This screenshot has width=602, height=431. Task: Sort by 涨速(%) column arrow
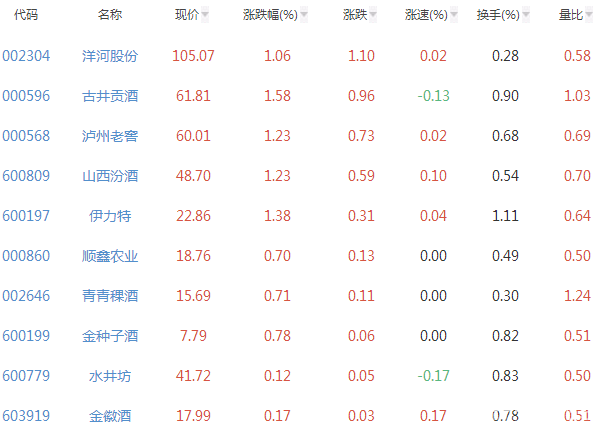(x=454, y=15)
